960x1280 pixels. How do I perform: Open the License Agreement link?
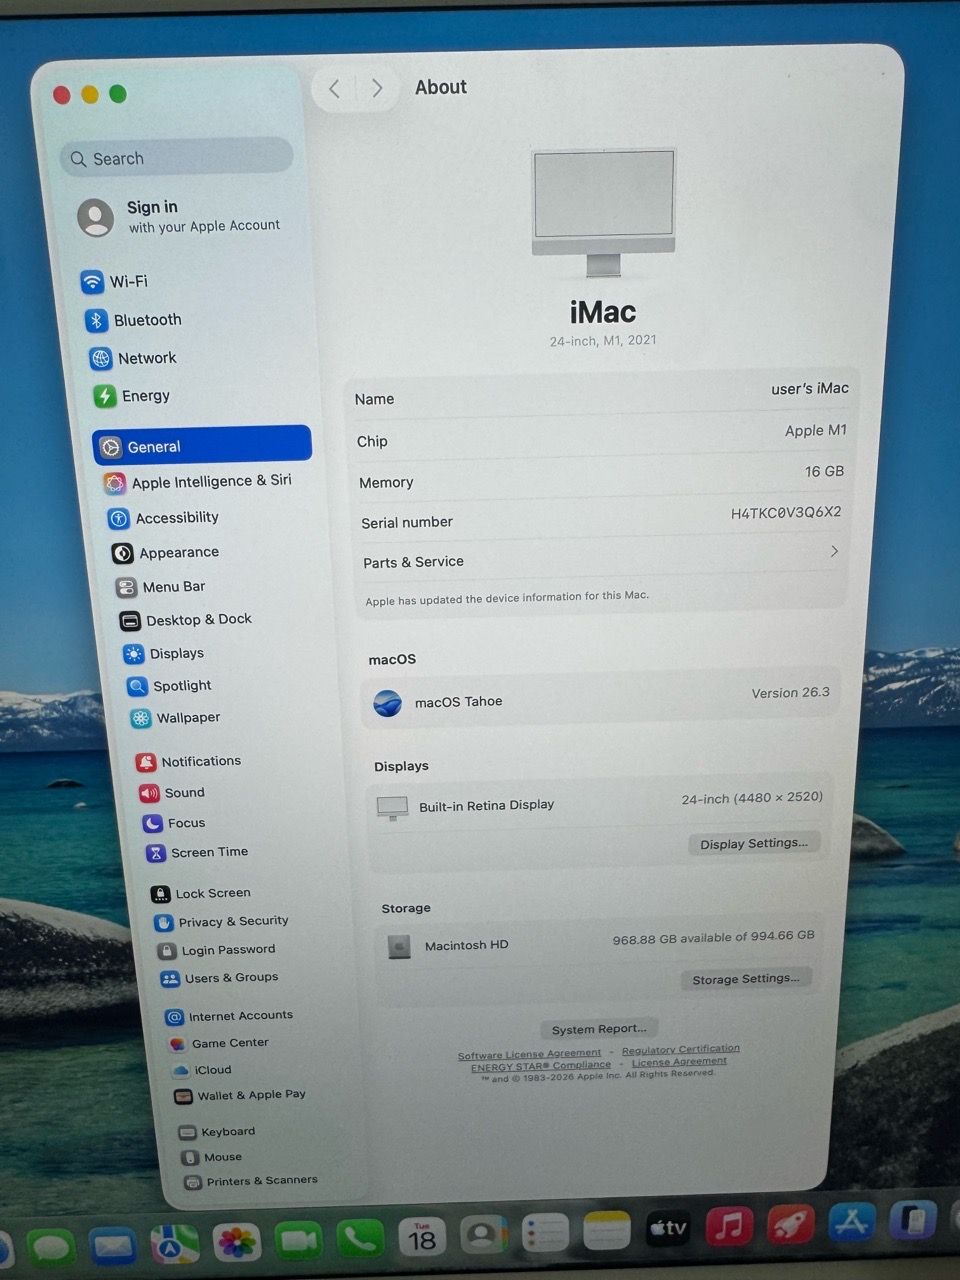coord(679,1062)
